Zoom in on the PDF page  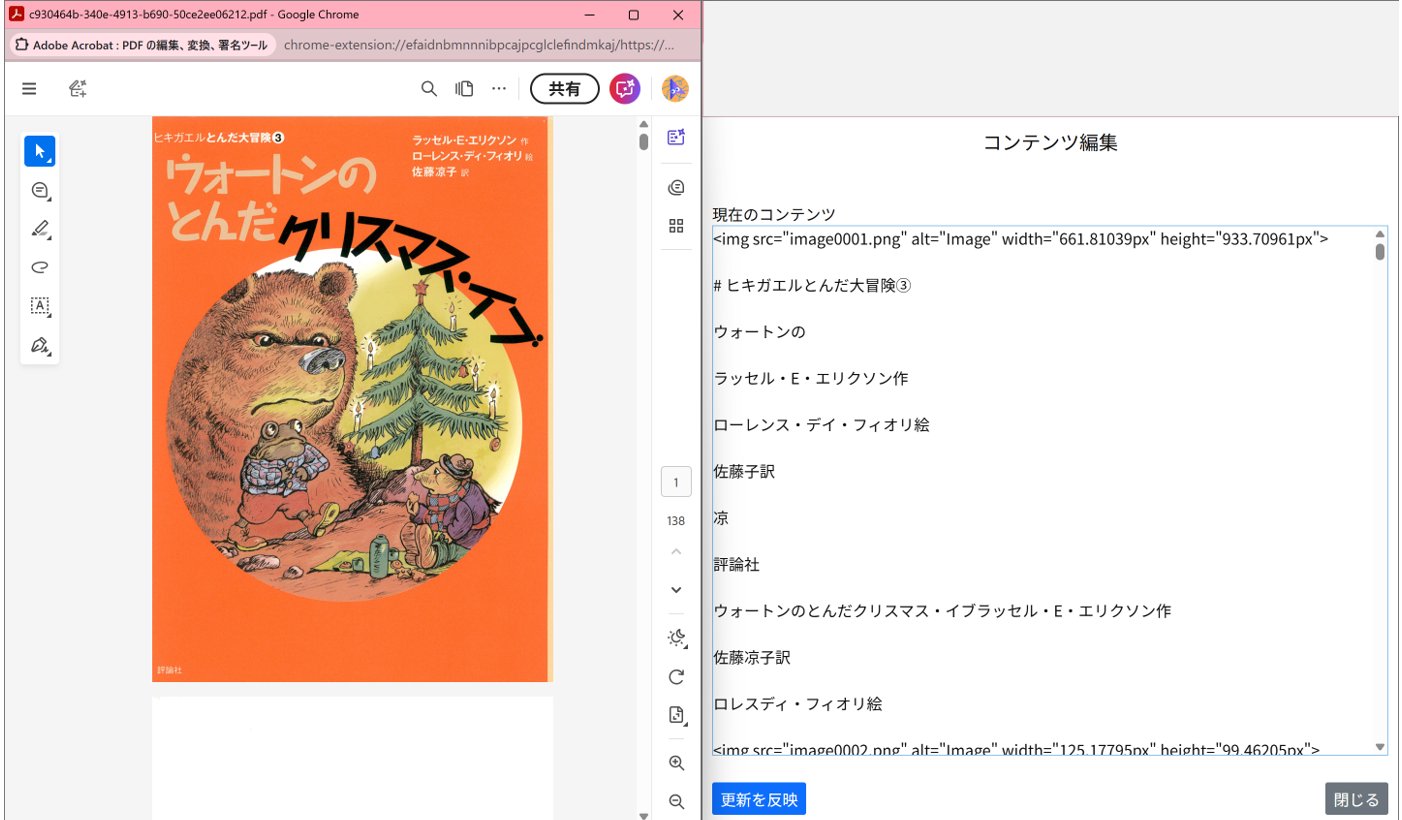click(x=676, y=763)
